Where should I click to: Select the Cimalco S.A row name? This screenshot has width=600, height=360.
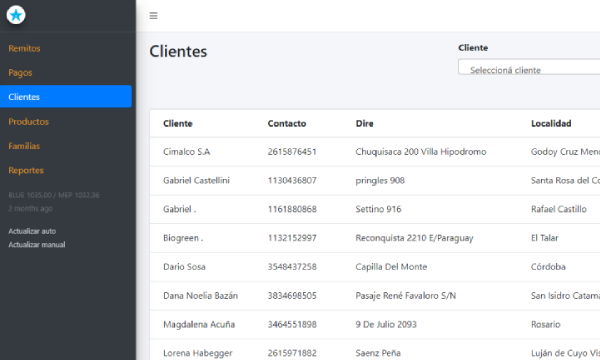(187, 152)
